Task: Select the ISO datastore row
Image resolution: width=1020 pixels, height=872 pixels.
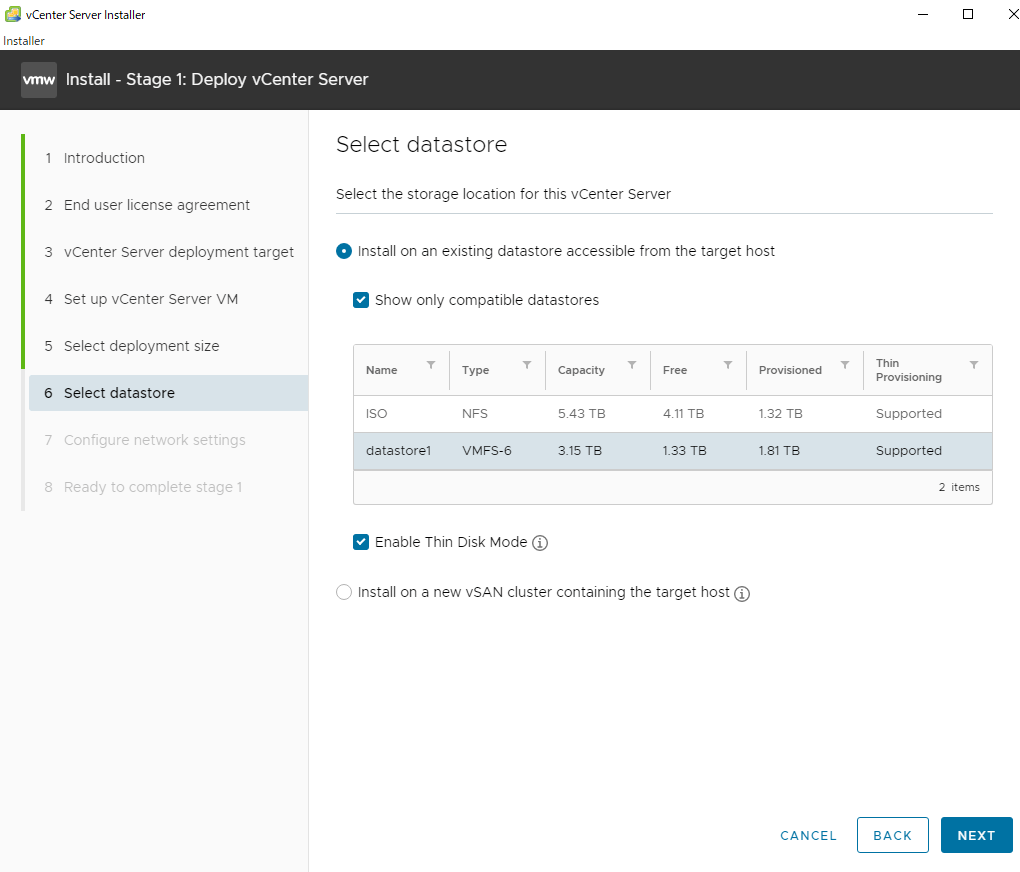Action: [x=672, y=414]
